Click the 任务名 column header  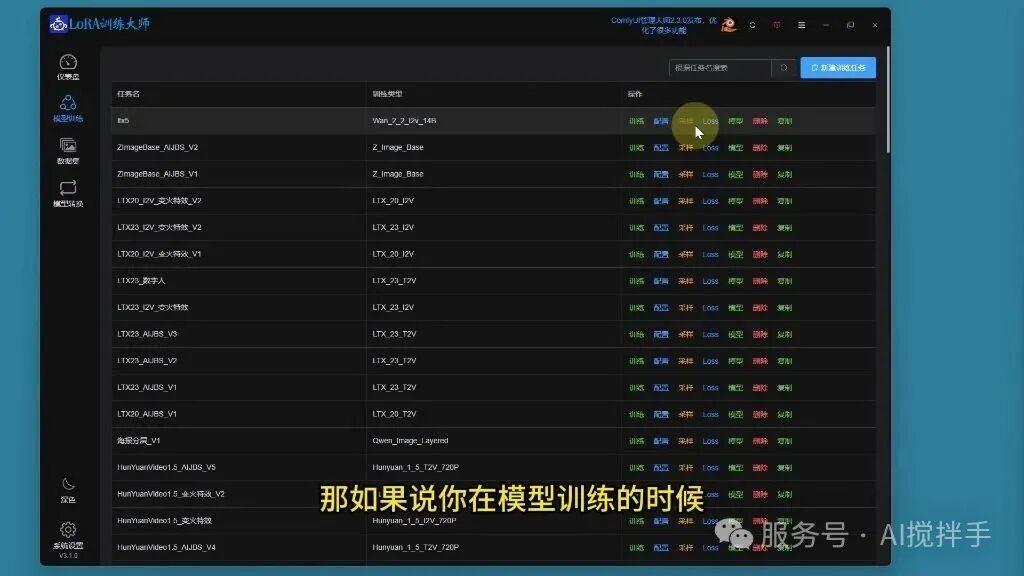(128, 94)
